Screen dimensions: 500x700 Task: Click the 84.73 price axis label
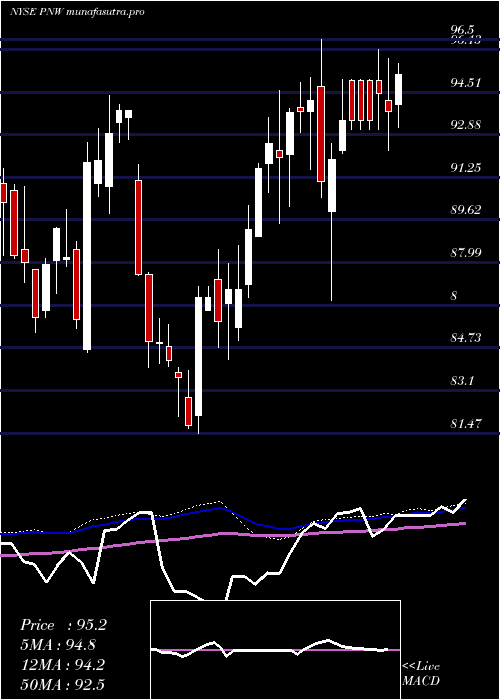(466, 338)
